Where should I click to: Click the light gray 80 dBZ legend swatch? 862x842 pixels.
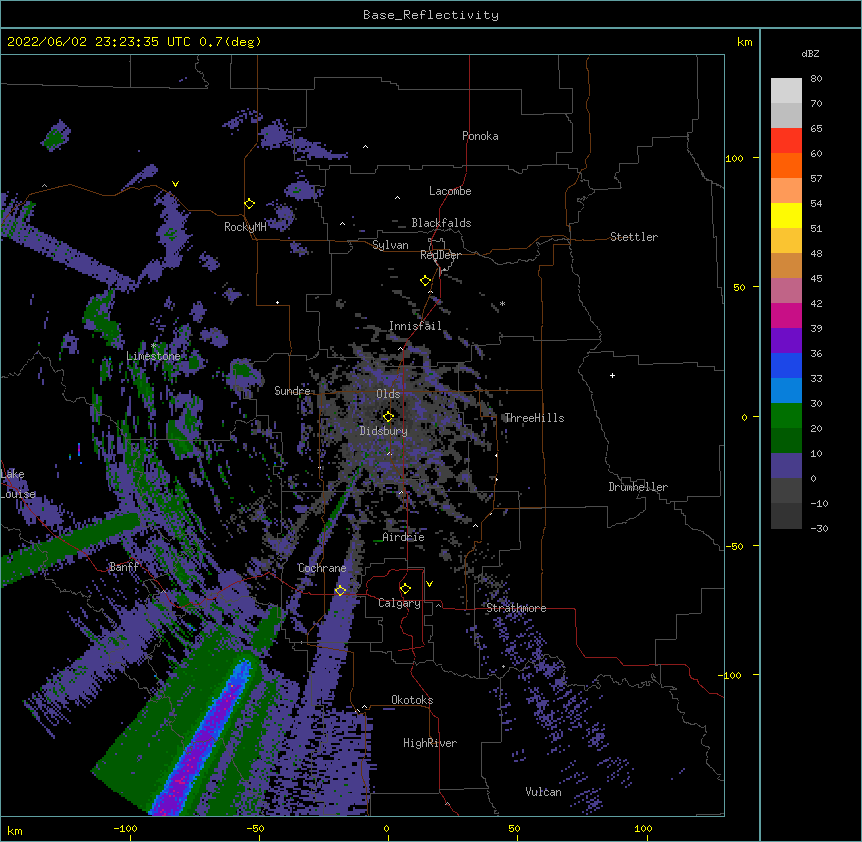point(786,90)
